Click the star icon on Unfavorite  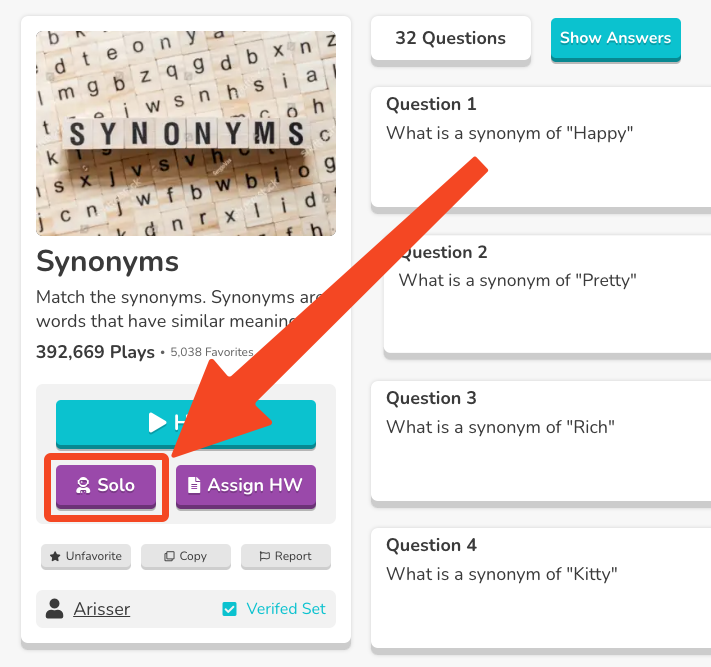55,556
